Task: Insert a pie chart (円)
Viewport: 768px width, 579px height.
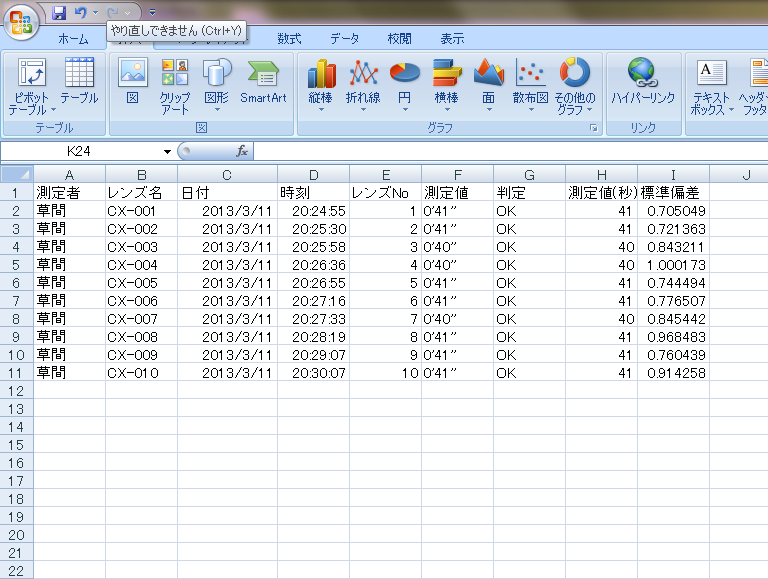Action: click(x=405, y=85)
